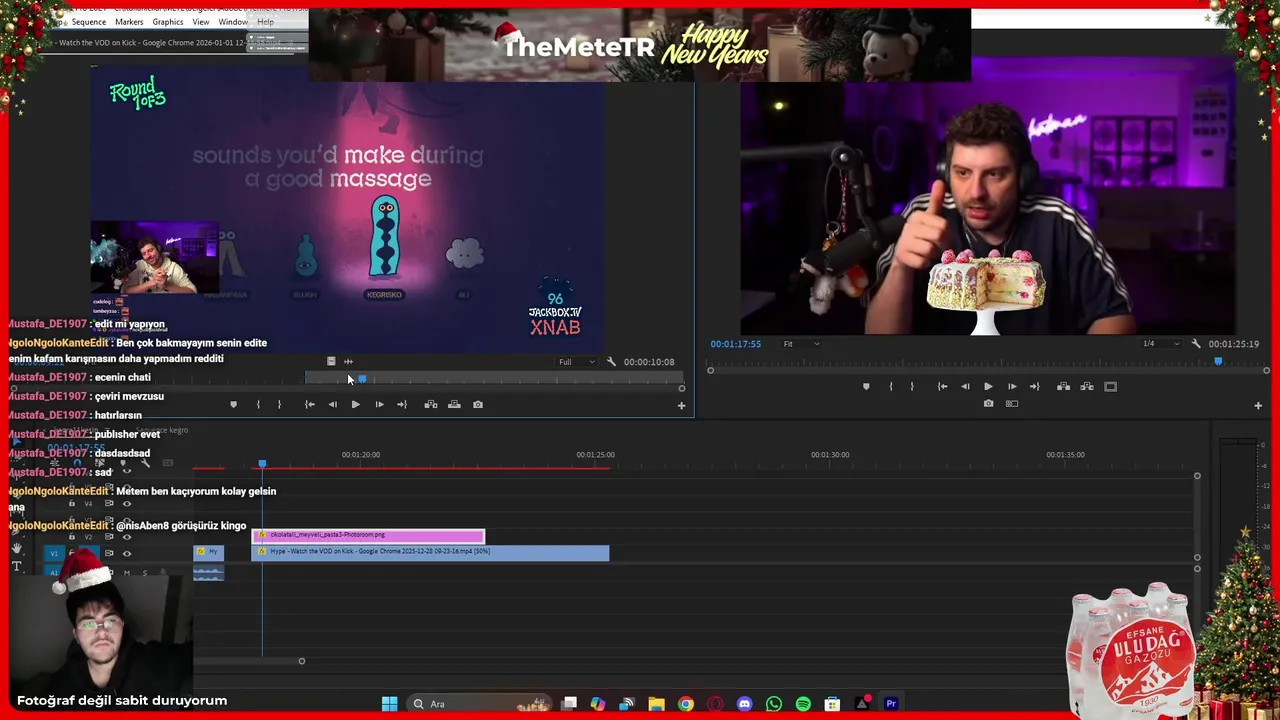Mark Out point in Program Monitor
Image resolution: width=1280 pixels, height=720 pixels.
[x=912, y=387]
